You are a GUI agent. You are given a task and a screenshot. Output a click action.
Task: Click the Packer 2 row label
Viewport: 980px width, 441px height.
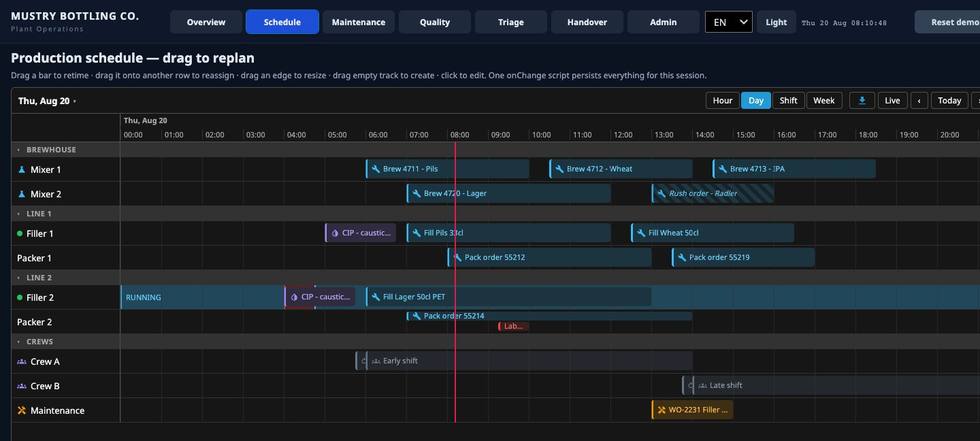click(x=34, y=322)
